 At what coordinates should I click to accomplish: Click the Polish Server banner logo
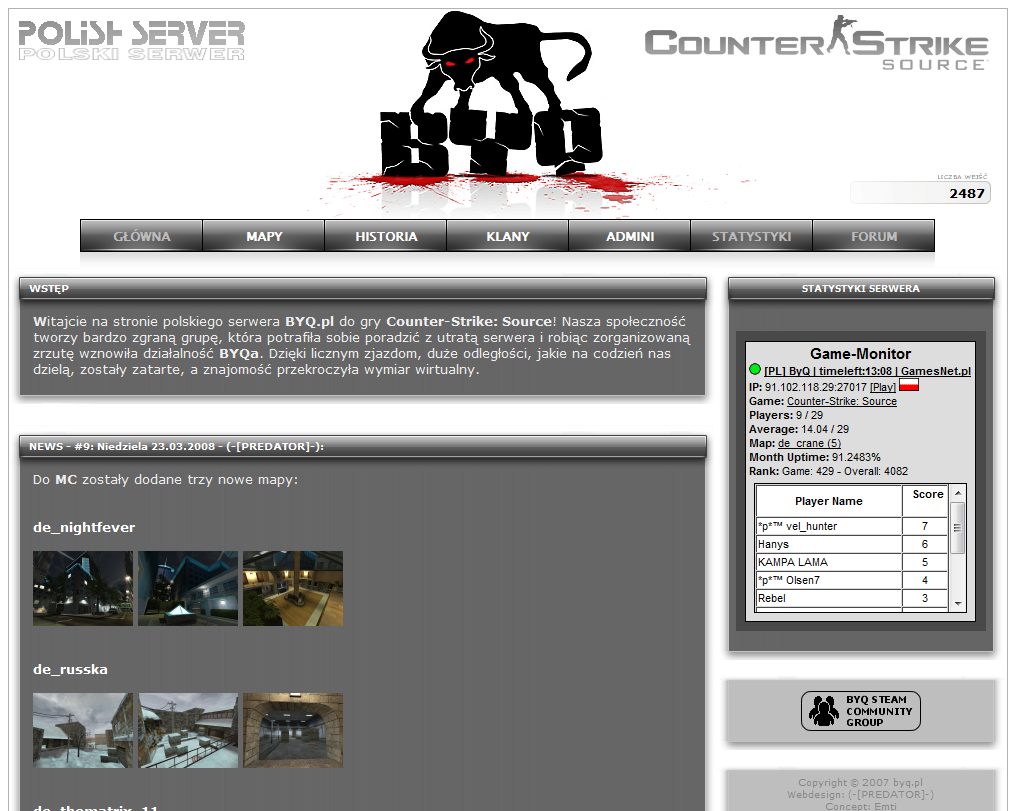point(131,40)
